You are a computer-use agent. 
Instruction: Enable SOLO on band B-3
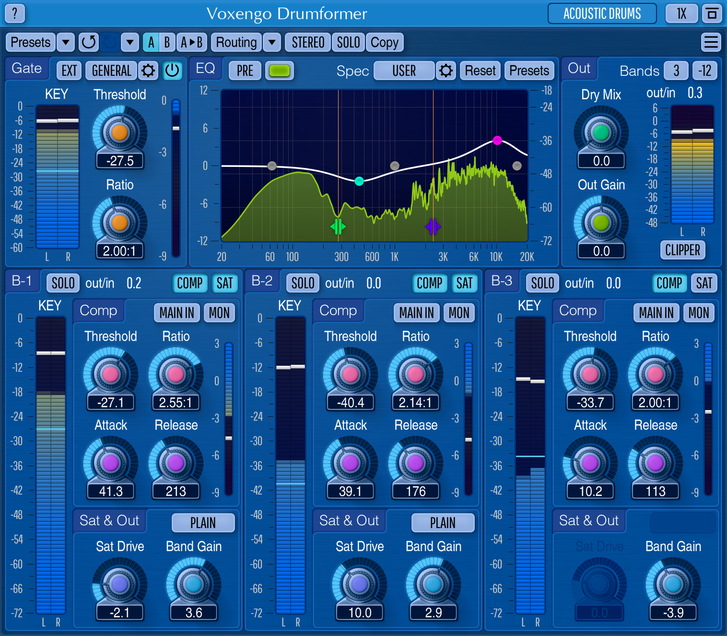(x=542, y=283)
